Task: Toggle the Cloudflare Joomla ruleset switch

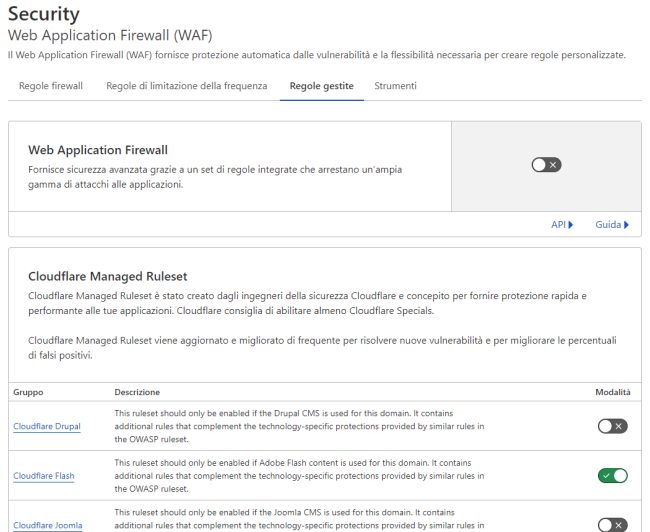Action: pyautogui.click(x=613, y=525)
